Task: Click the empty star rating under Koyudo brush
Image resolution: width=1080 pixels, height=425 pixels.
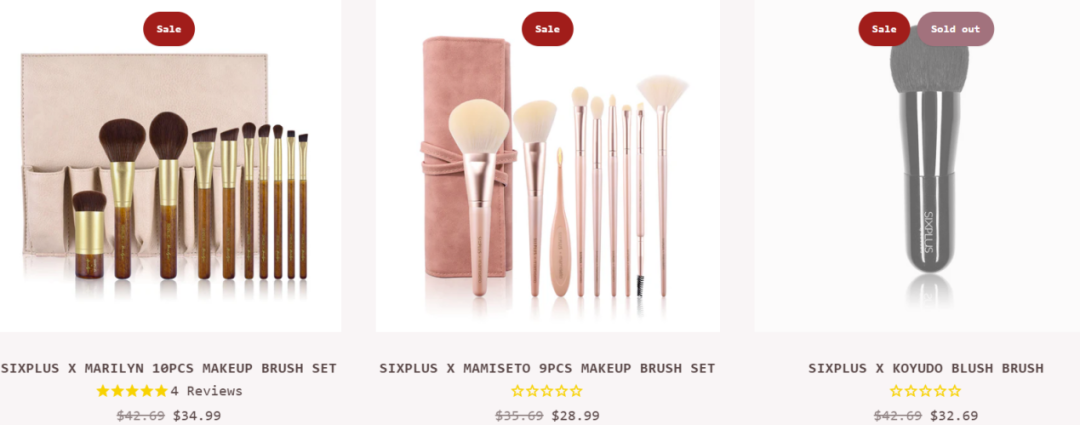Action: (x=925, y=391)
